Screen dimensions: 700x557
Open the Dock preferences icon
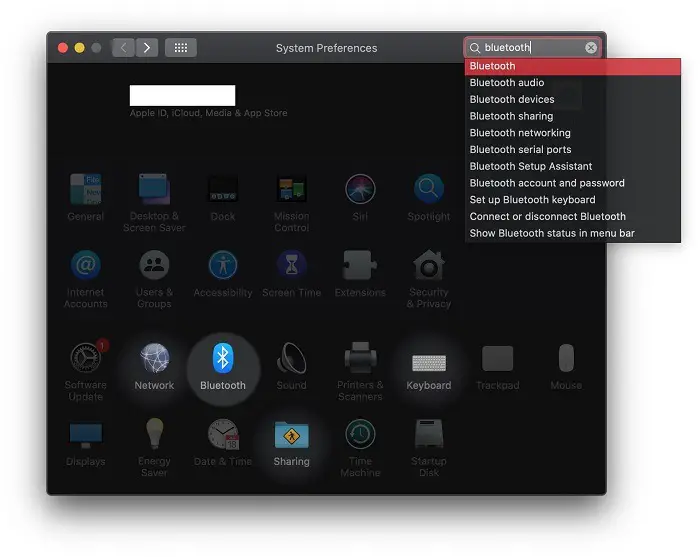click(x=223, y=189)
